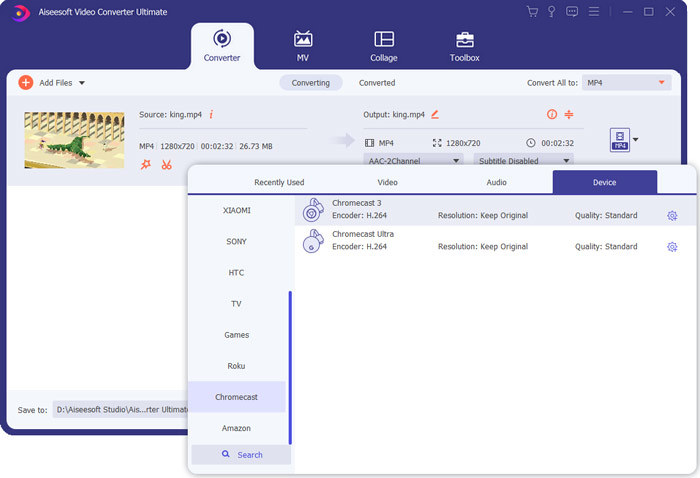This screenshot has height=478, width=700.
Task: Click Source: king.mp4 text
Action: (170, 115)
